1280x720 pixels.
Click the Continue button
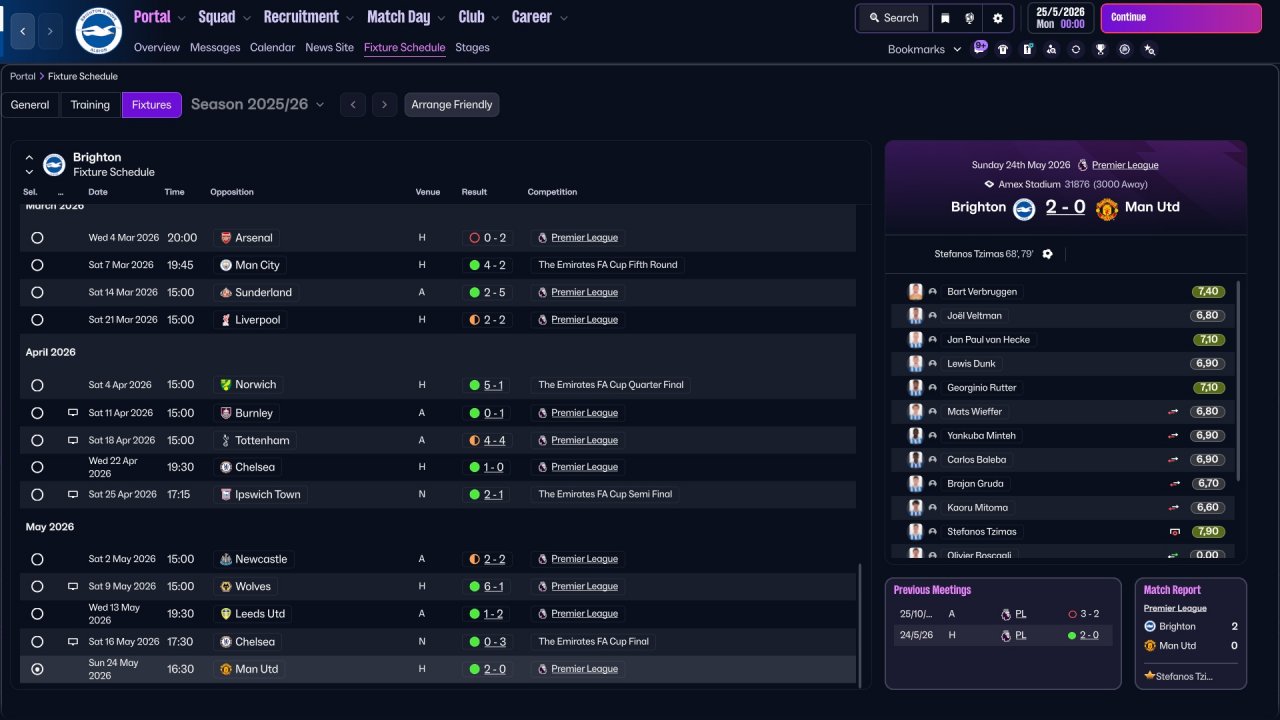(x=1181, y=18)
